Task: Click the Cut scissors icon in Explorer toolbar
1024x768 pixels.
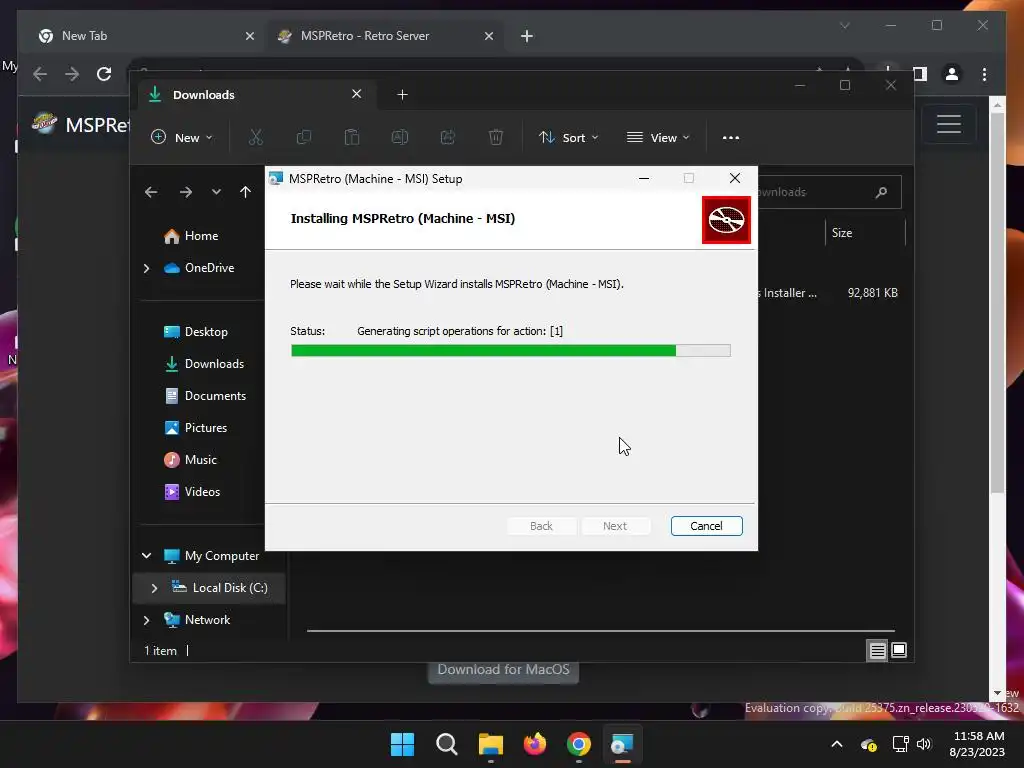Action: (x=255, y=138)
